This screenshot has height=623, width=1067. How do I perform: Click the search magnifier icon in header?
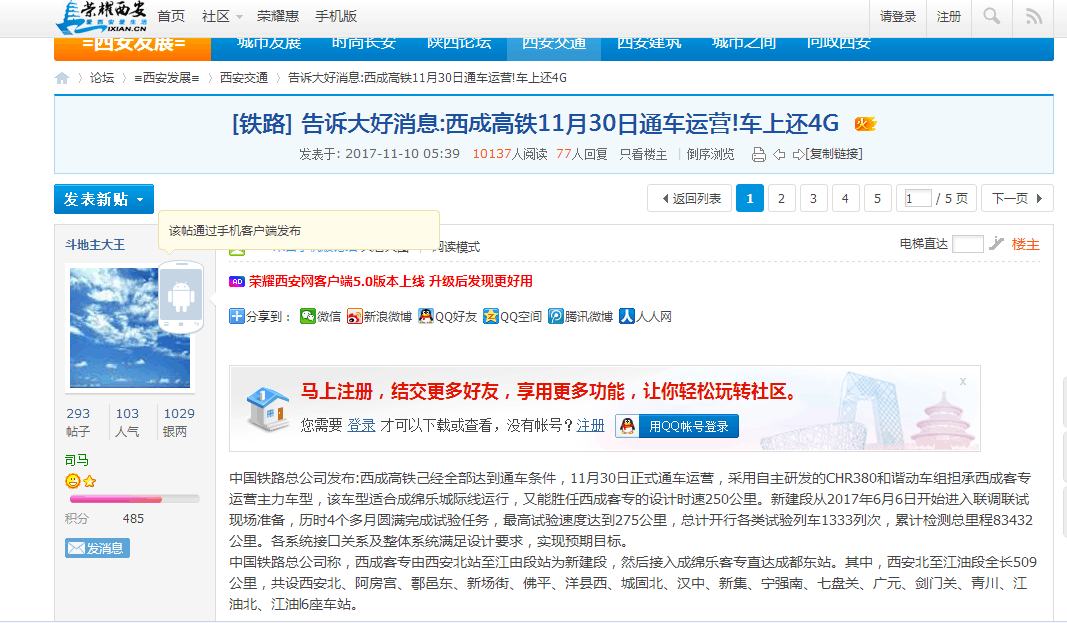tap(991, 16)
